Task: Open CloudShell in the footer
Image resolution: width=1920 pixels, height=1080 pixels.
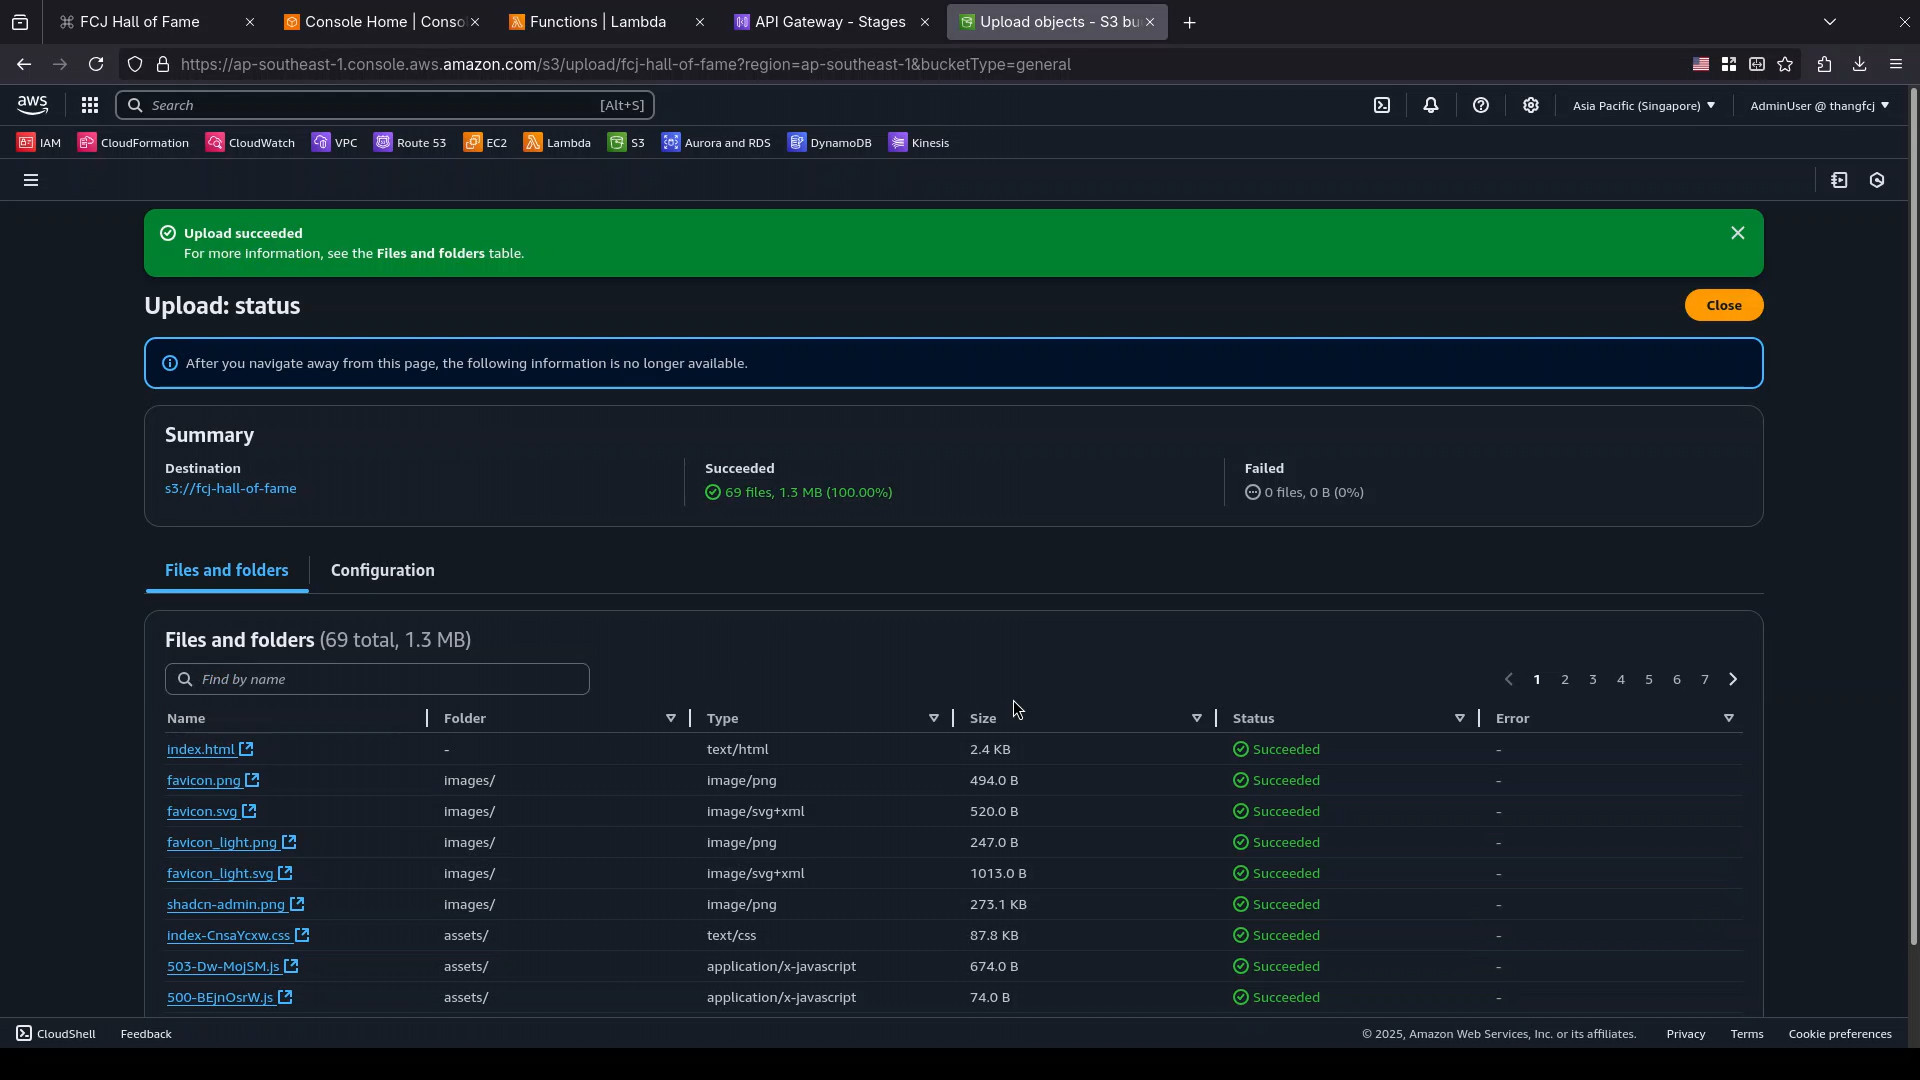Action: point(56,1034)
